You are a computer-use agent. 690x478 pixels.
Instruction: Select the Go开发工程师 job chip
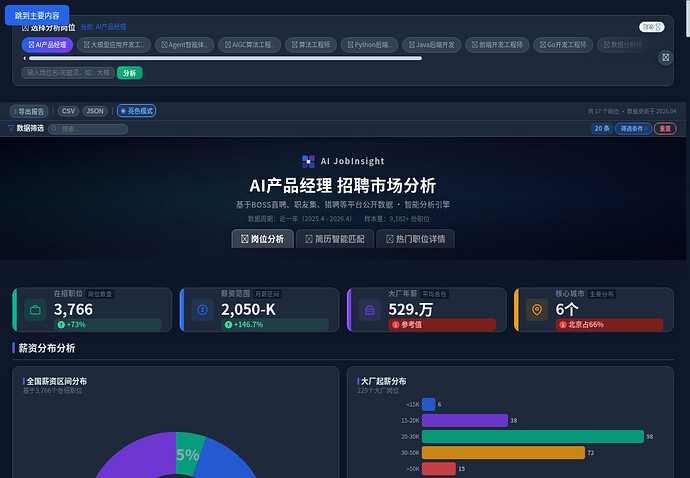pyautogui.click(x=563, y=45)
